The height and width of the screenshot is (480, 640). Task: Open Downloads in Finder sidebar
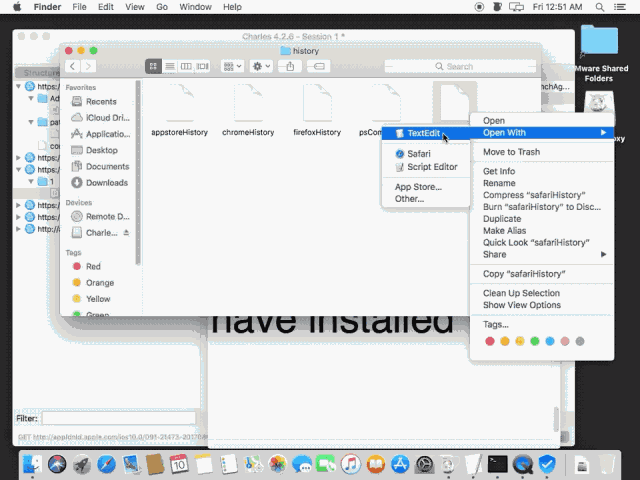click(x=106, y=183)
